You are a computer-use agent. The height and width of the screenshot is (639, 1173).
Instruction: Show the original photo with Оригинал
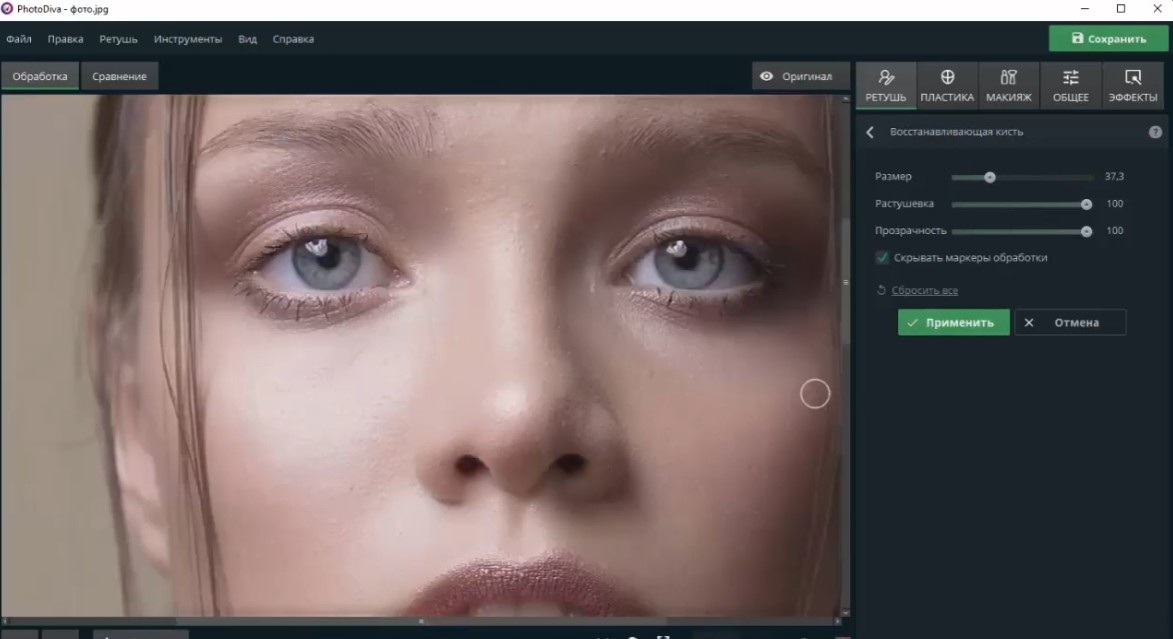(x=800, y=76)
